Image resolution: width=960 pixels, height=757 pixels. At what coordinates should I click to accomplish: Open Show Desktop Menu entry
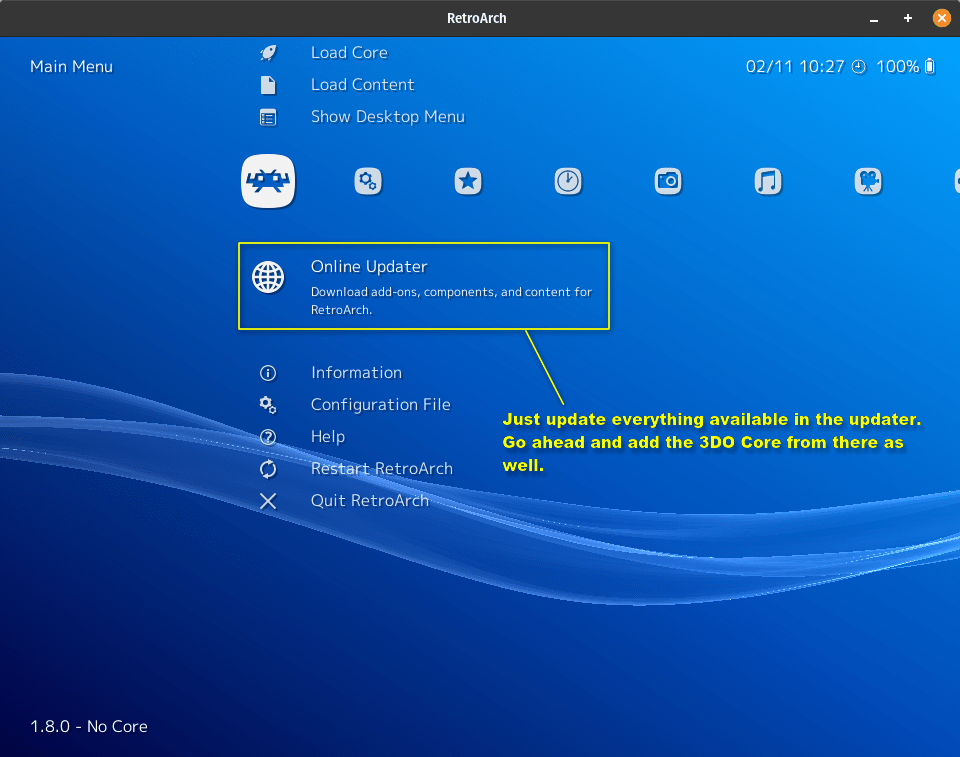click(387, 117)
